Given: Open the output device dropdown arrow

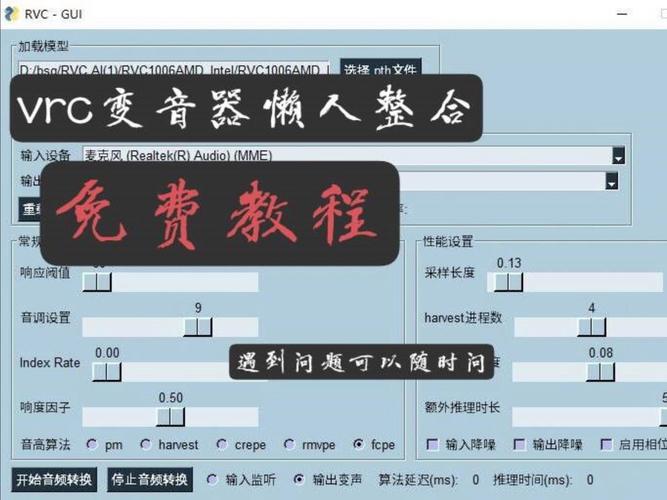Looking at the screenshot, I should pos(611,181).
